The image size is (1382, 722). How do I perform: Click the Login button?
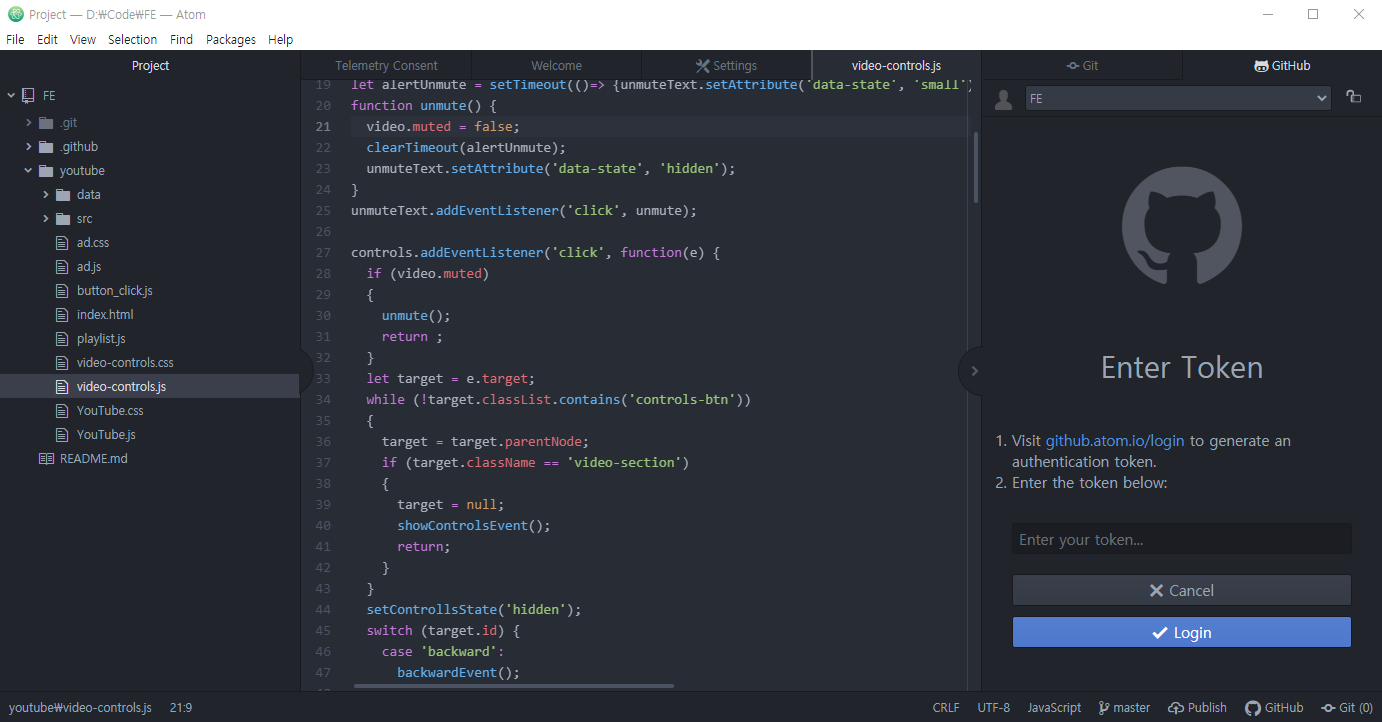1182,632
